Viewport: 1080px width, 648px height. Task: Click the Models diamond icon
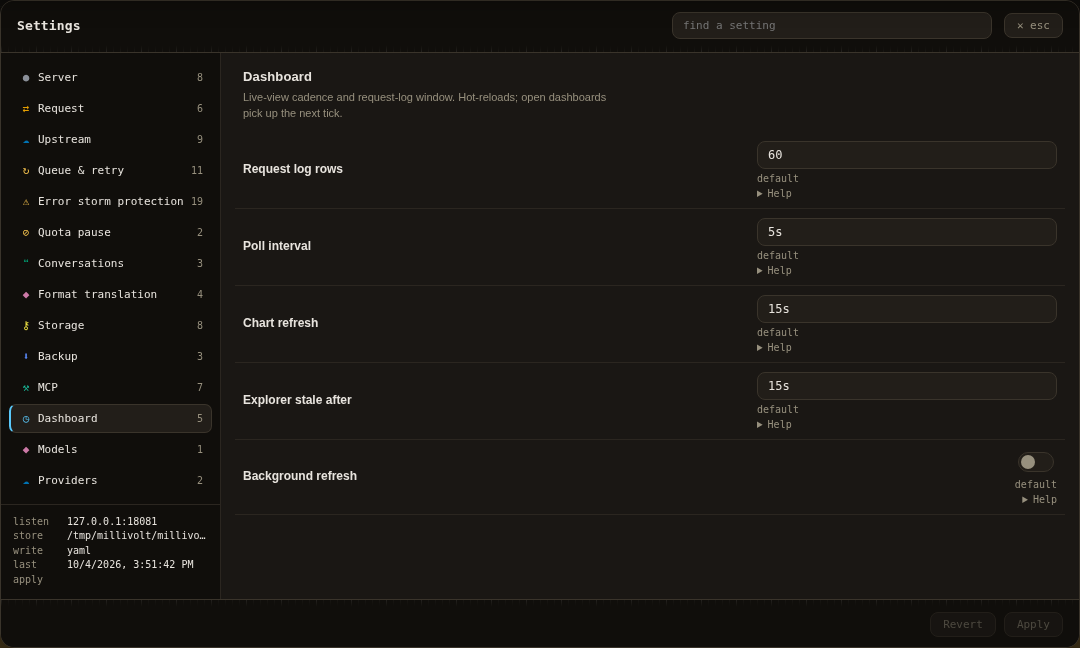click(25, 450)
